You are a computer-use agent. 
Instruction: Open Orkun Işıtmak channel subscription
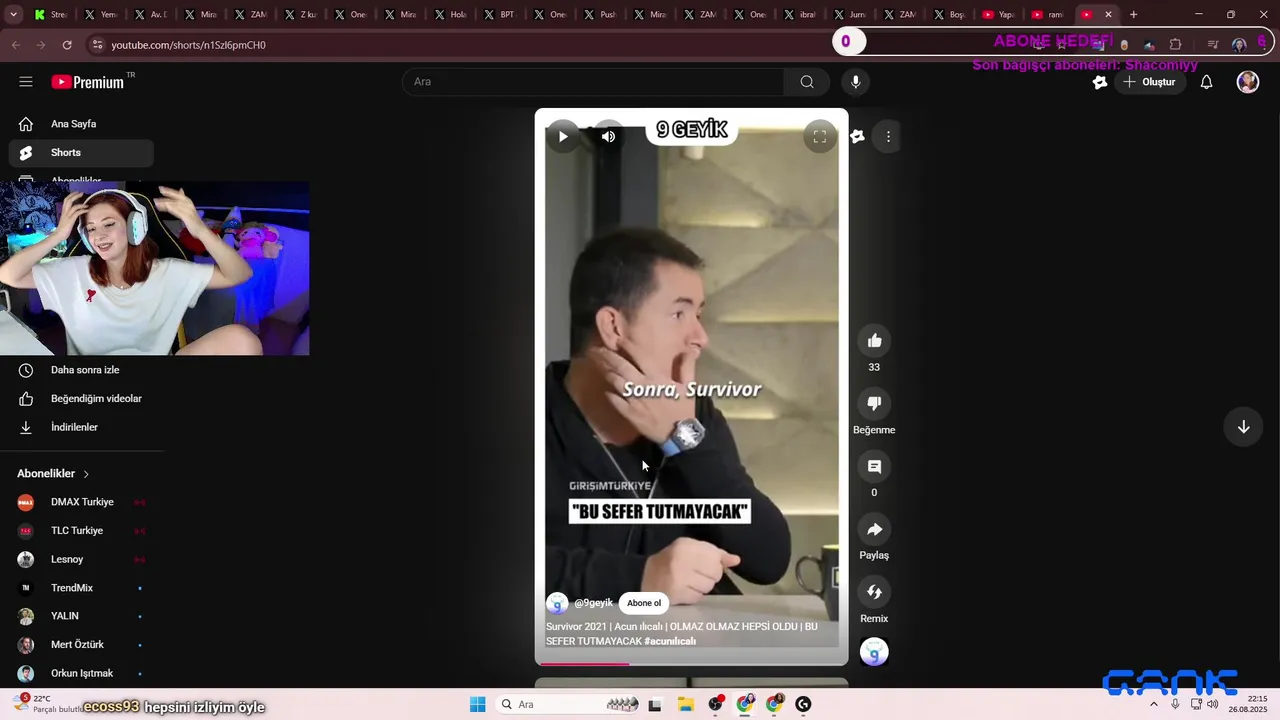81,673
